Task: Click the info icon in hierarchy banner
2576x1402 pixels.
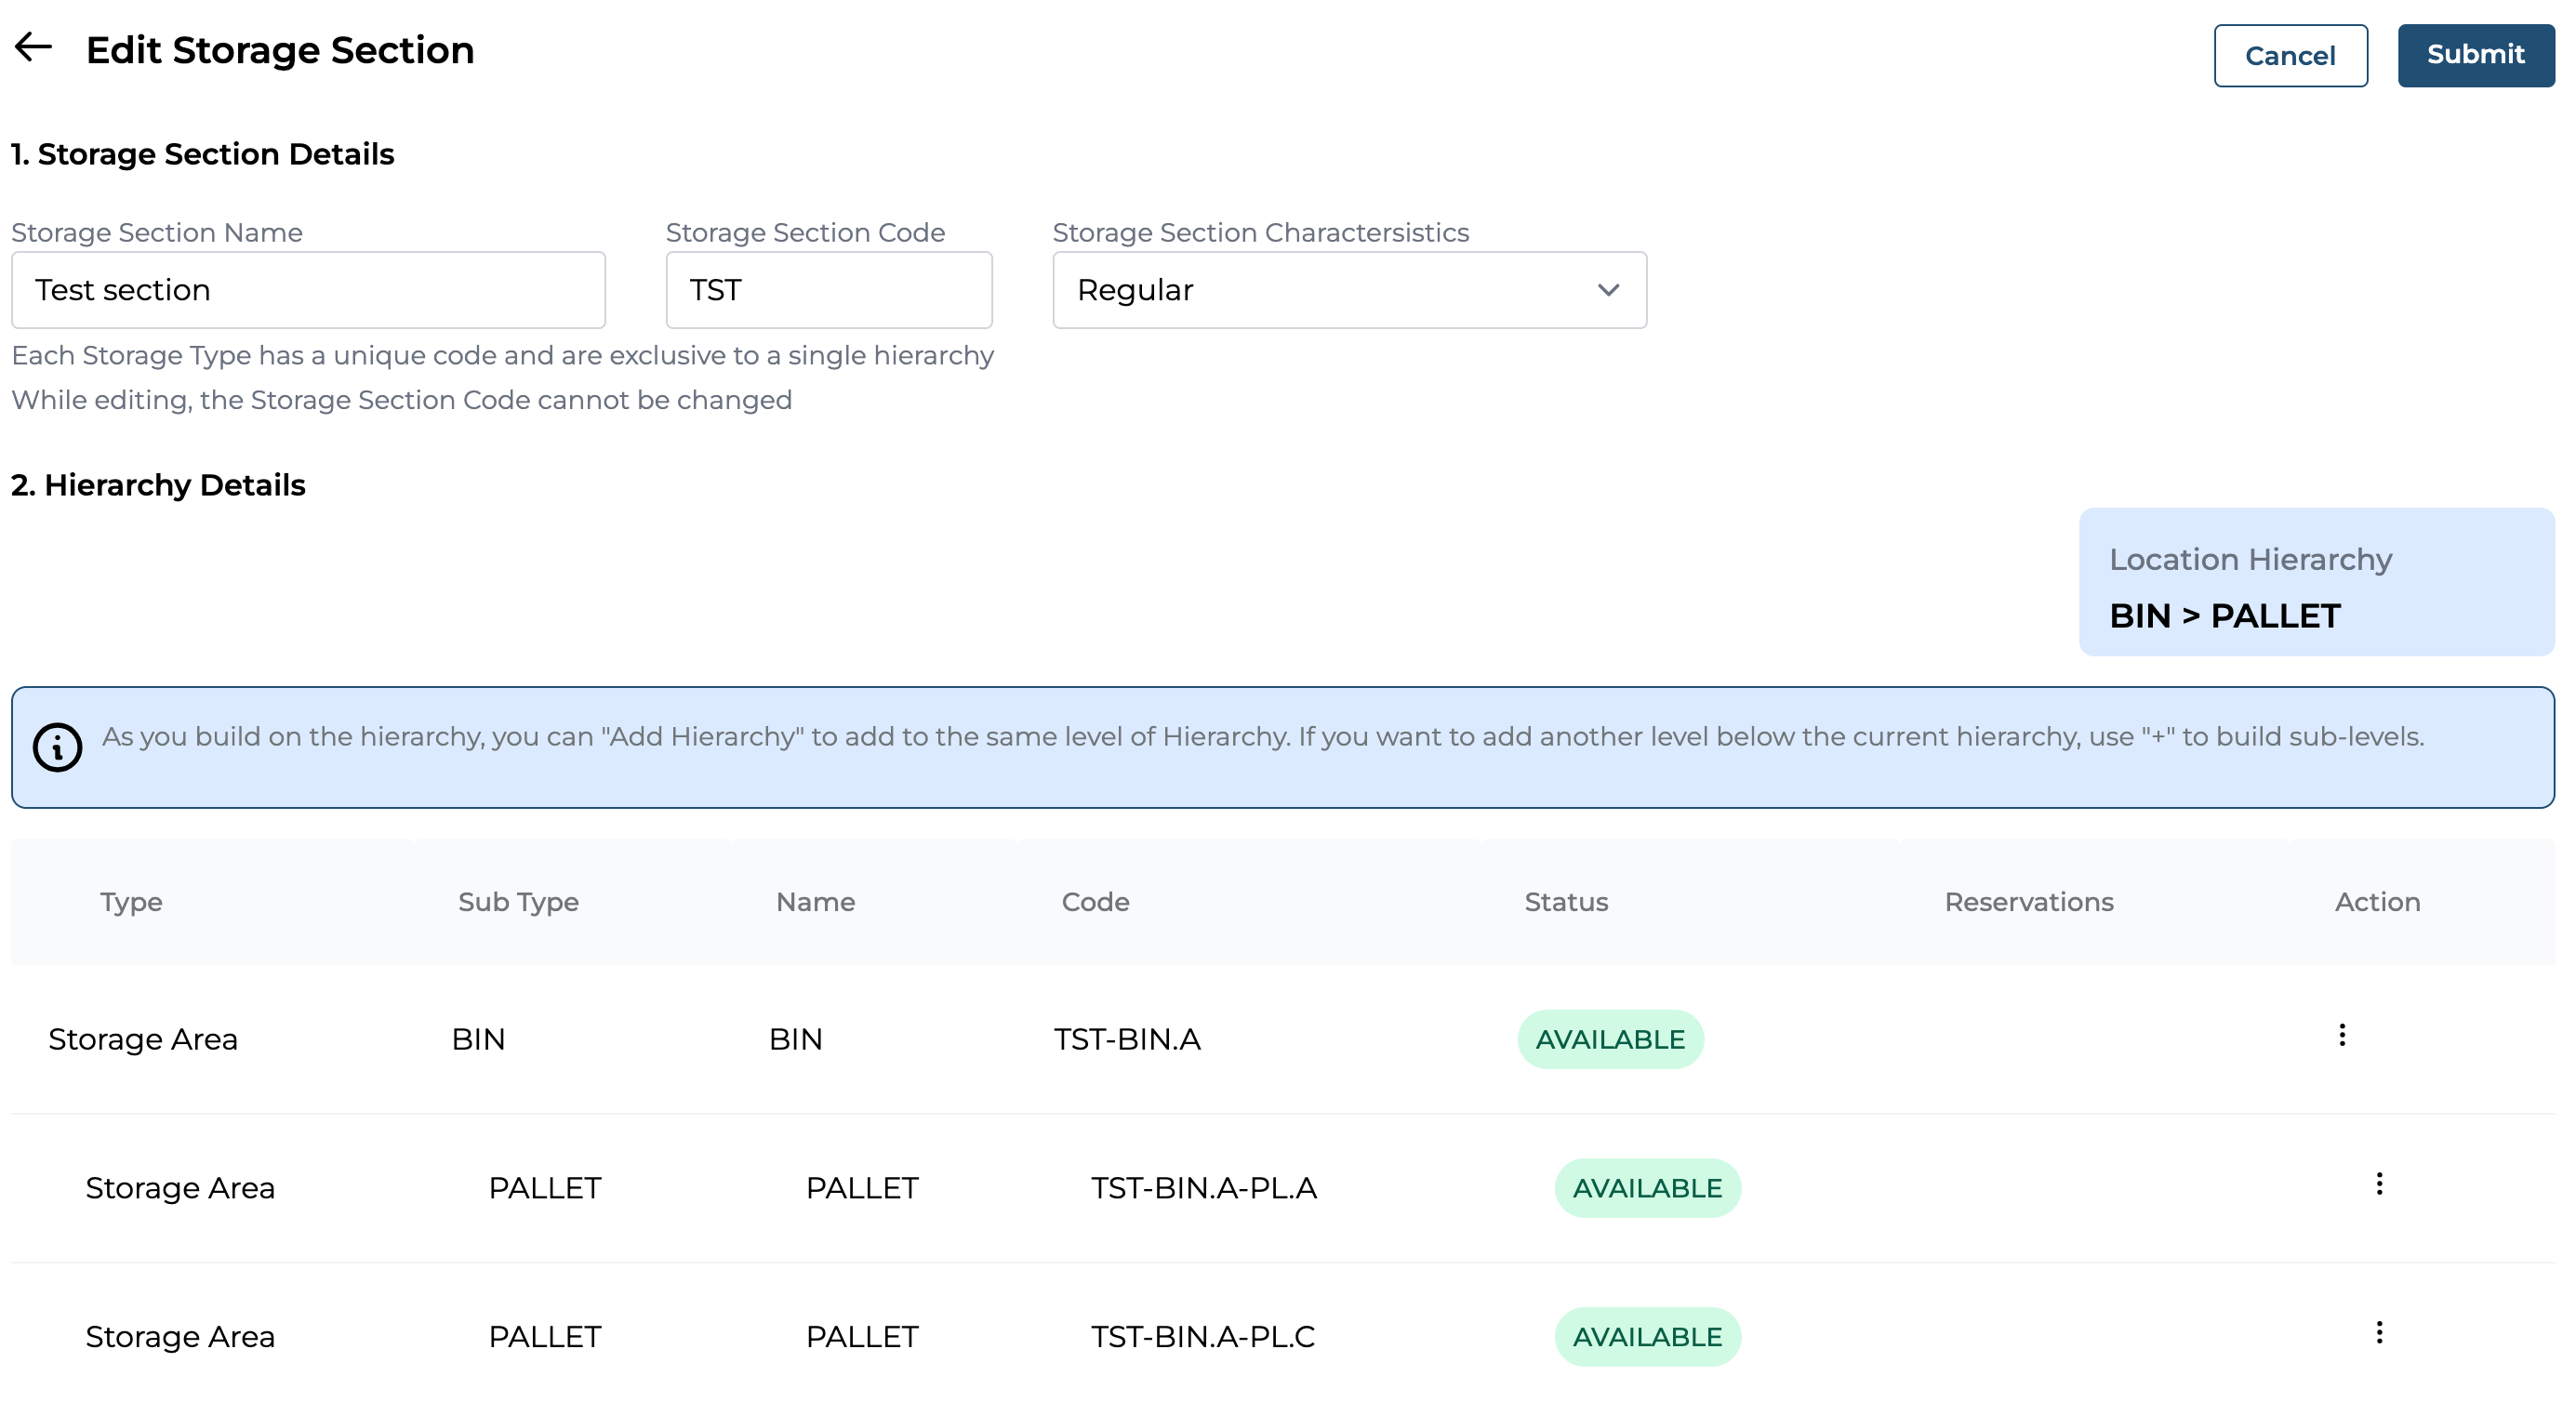Action: tap(57, 747)
